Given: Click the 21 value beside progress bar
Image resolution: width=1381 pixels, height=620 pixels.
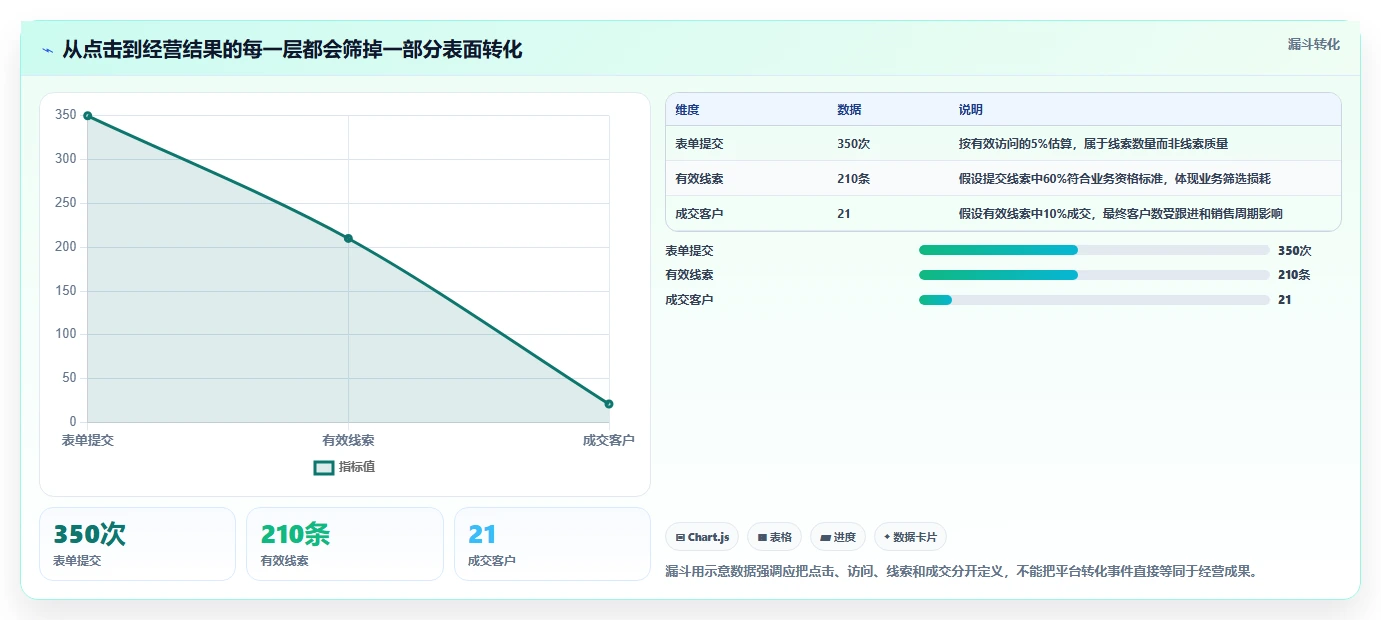Looking at the screenshot, I should tap(1285, 300).
